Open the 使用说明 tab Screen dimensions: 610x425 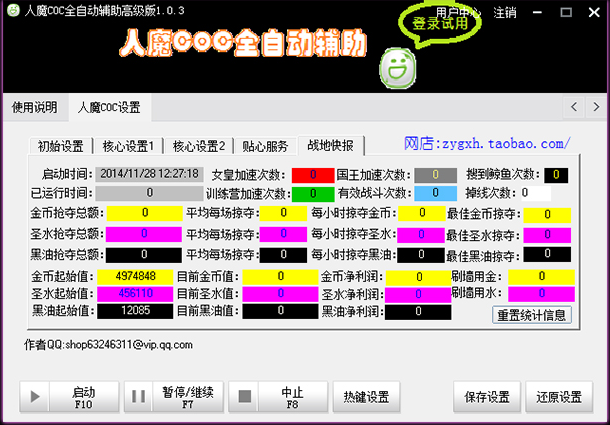click(35, 107)
